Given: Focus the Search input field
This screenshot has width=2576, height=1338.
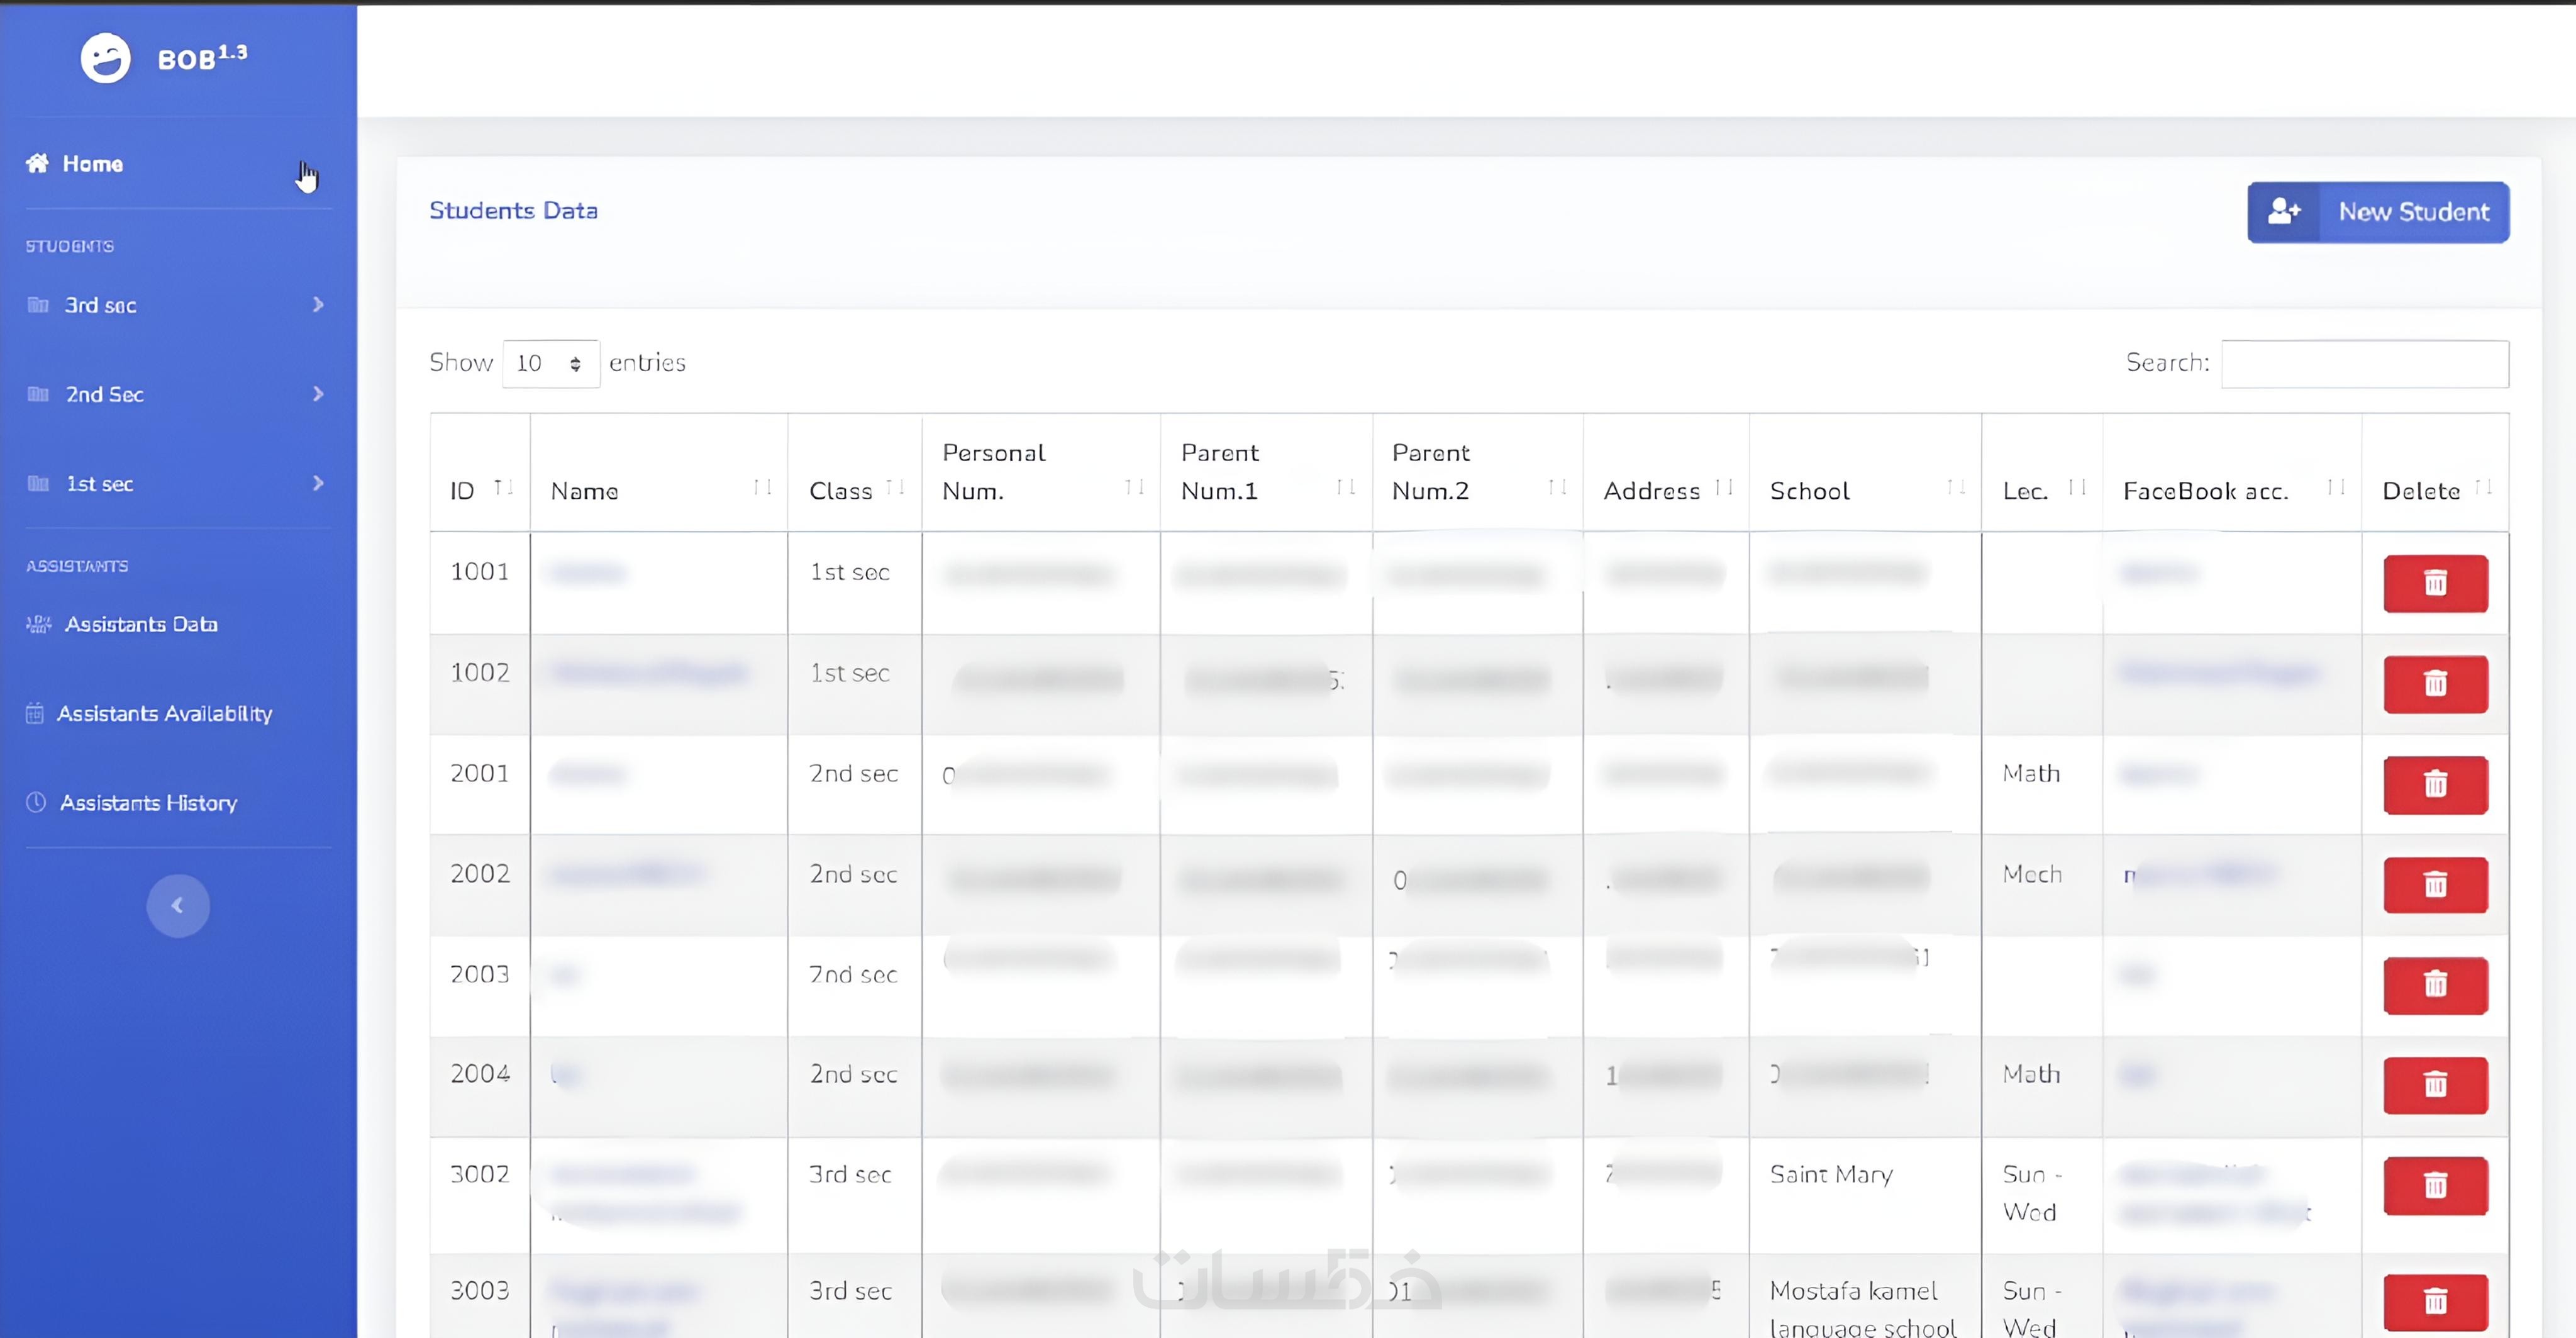Looking at the screenshot, I should 2364,363.
